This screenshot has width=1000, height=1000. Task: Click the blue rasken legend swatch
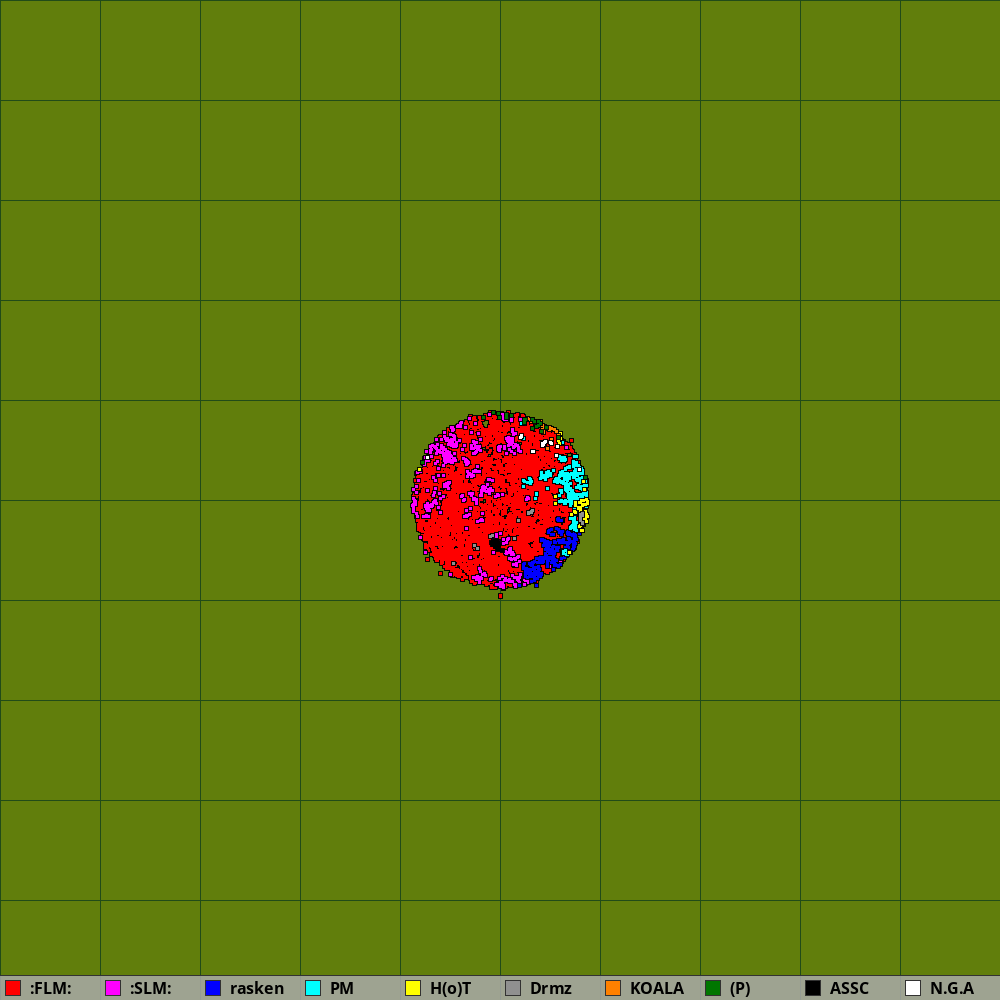(213, 988)
